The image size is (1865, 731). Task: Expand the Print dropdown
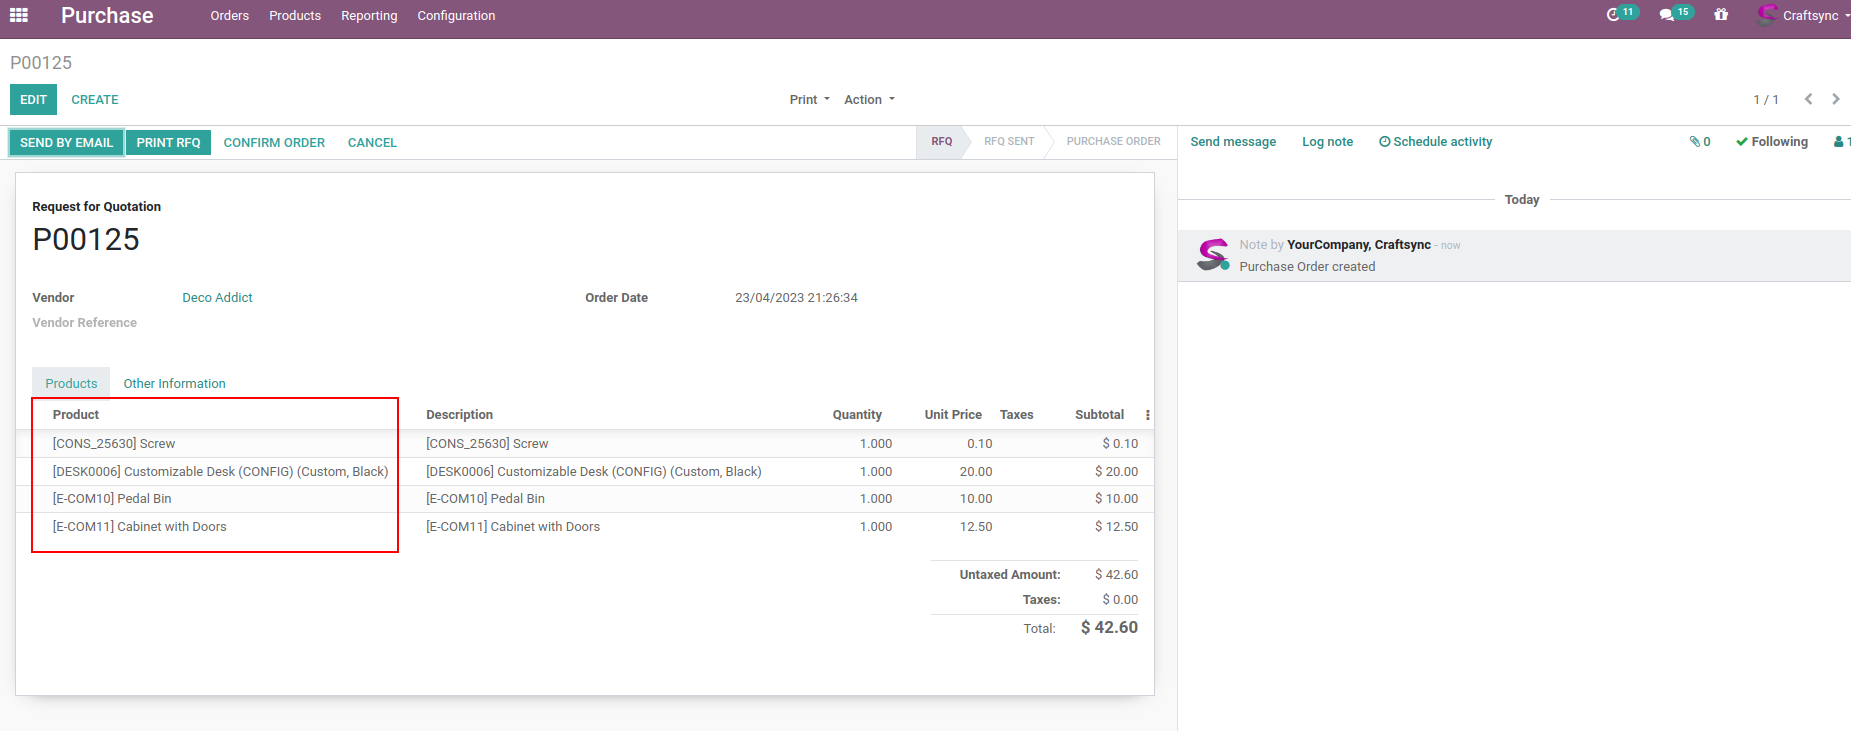(809, 100)
